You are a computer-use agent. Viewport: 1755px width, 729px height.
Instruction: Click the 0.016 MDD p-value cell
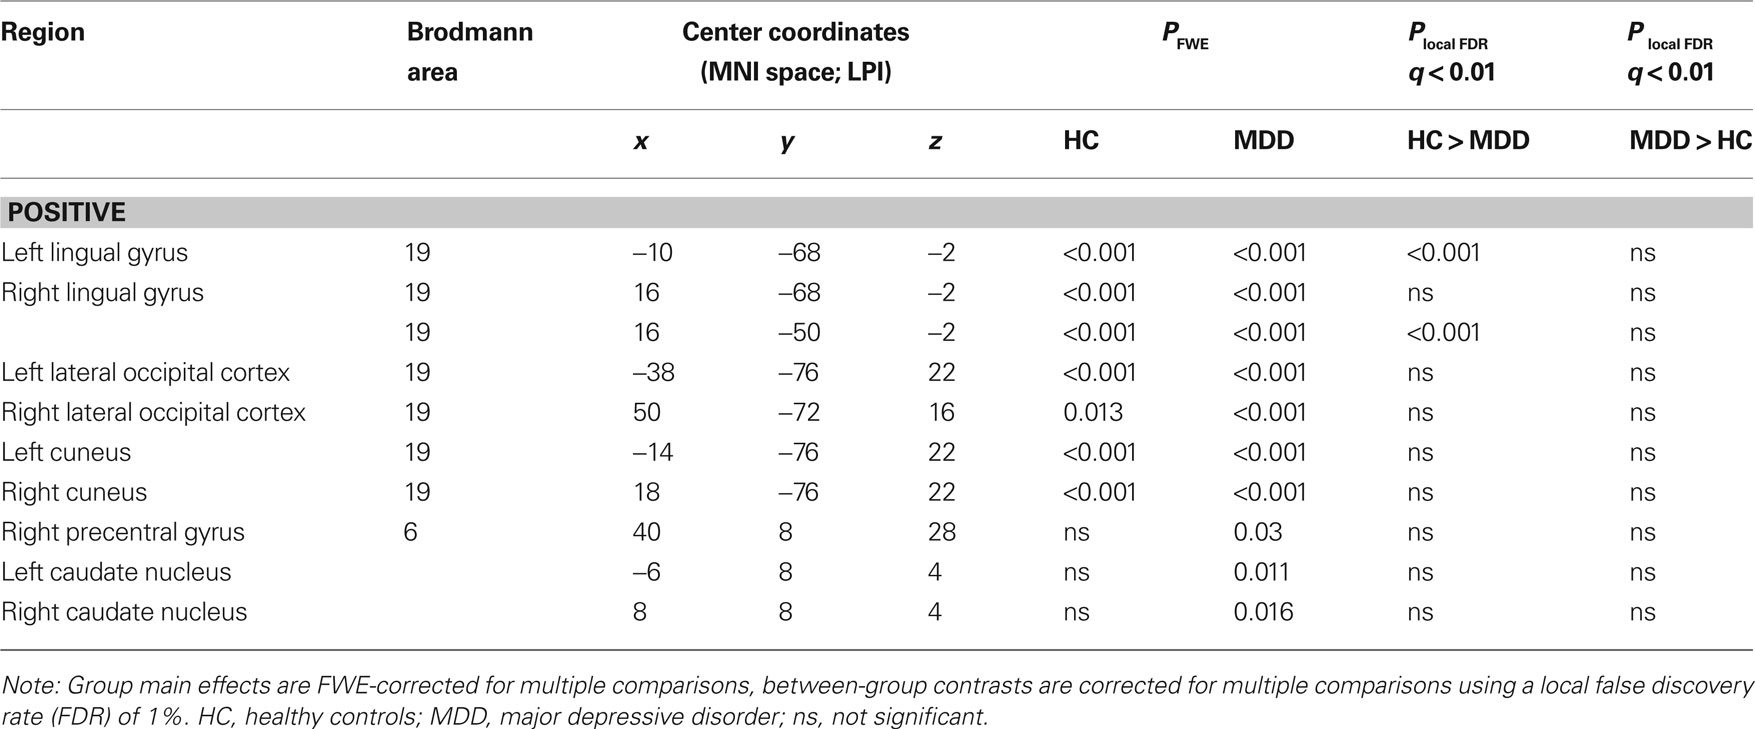pos(1263,613)
